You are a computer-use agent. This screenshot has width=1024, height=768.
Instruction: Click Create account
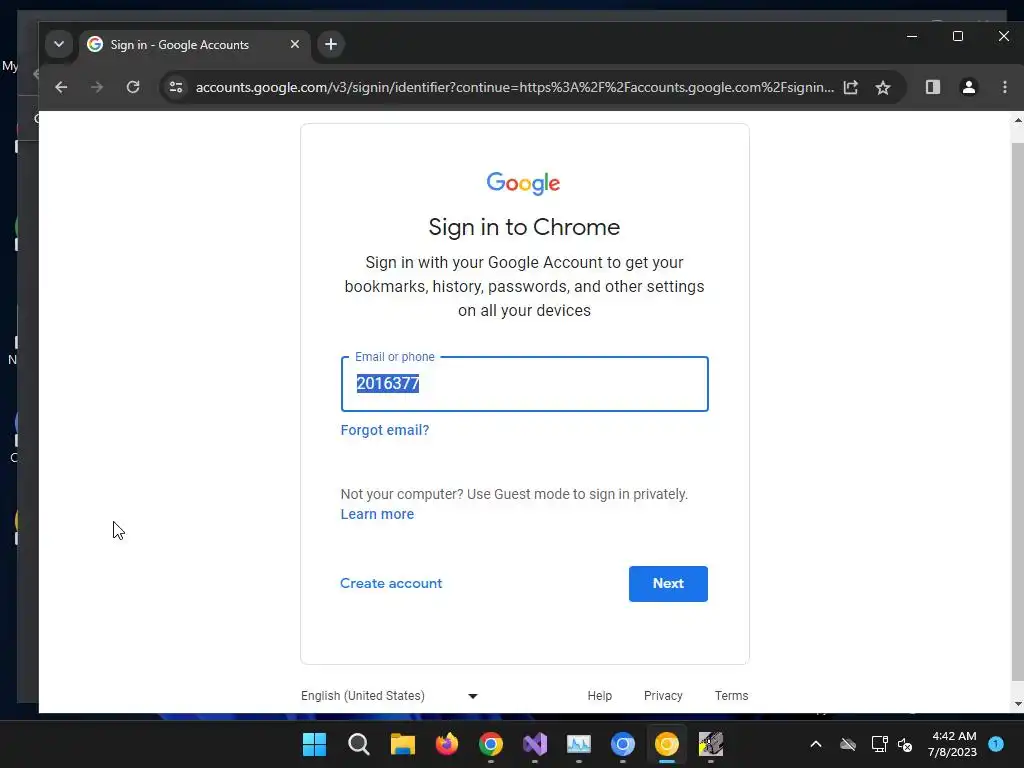click(391, 583)
